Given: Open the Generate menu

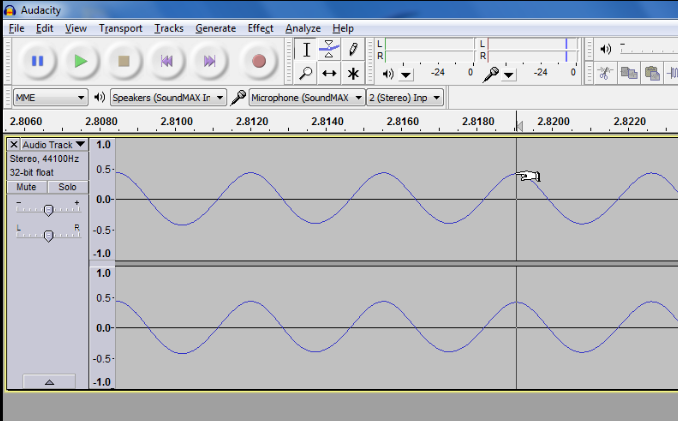Looking at the screenshot, I should coord(215,28).
